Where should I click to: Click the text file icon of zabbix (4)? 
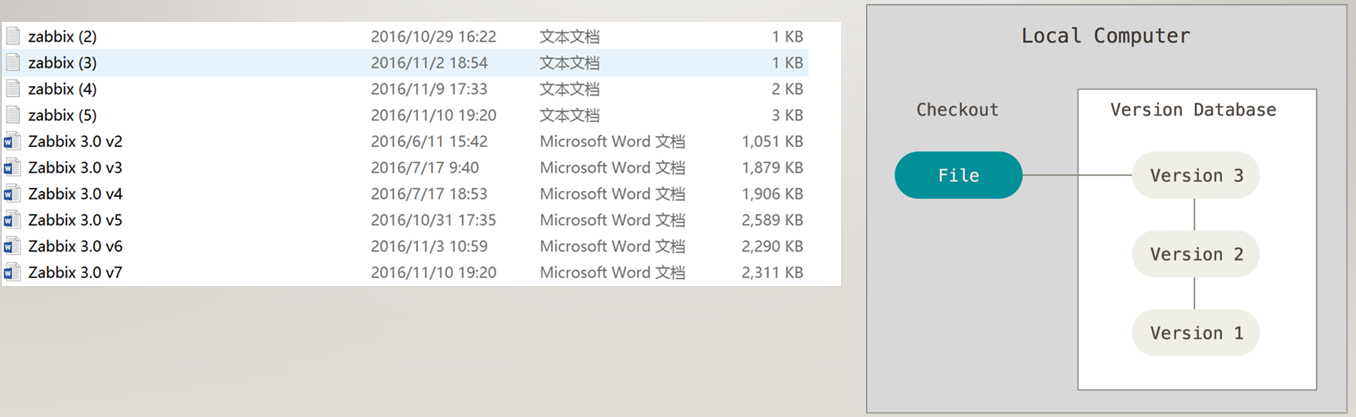pos(12,89)
